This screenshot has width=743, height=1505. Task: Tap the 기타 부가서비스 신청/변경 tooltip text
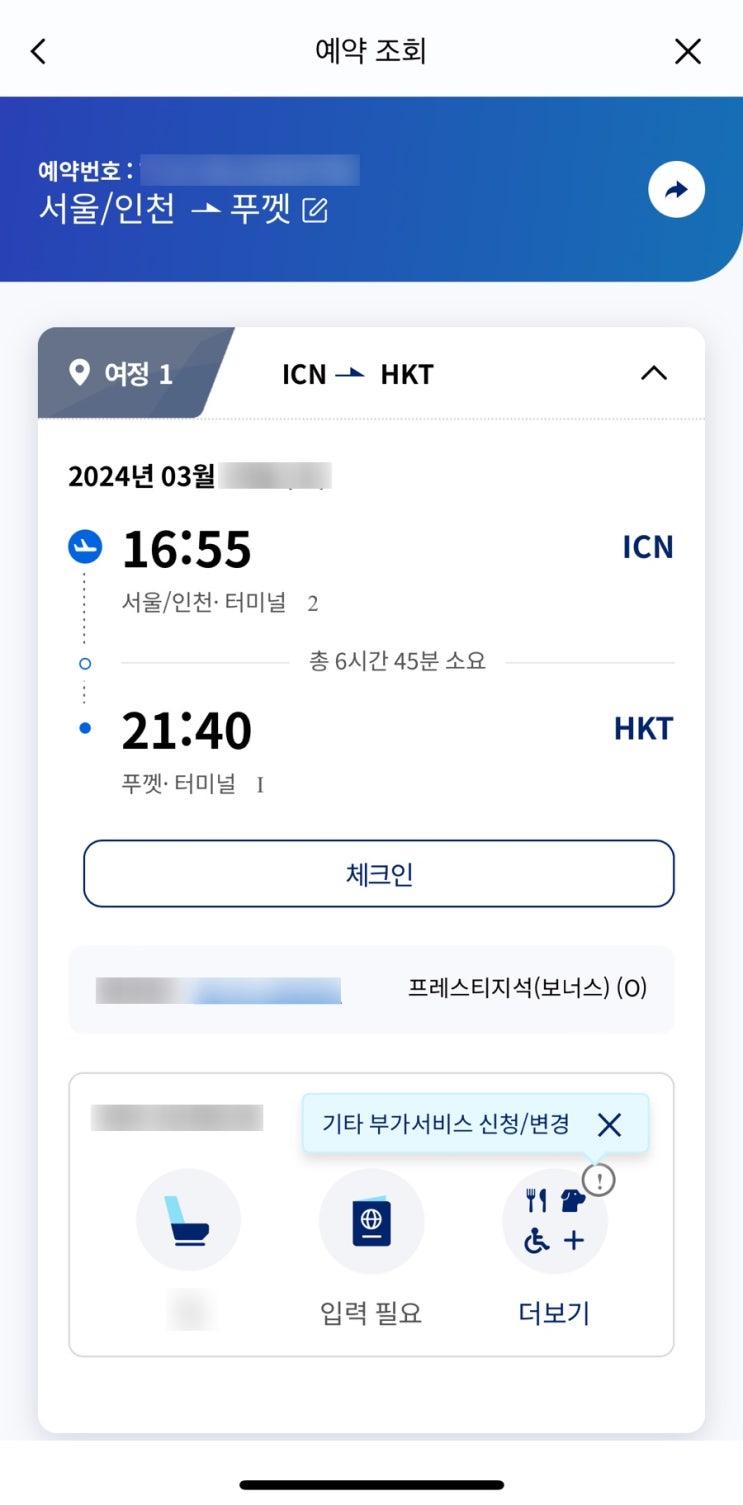[446, 1124]
